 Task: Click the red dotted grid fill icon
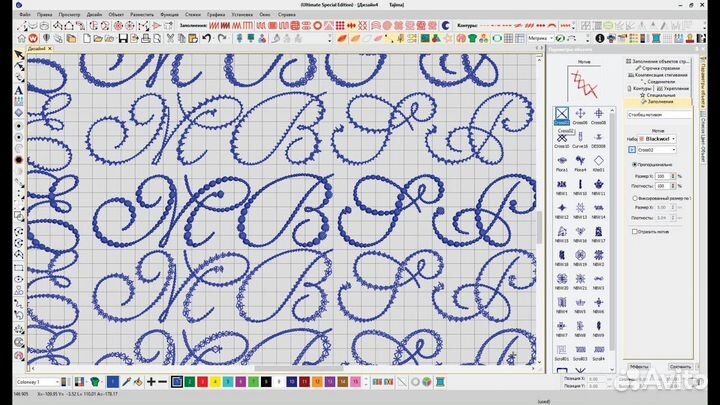click(x=340, y=26)
